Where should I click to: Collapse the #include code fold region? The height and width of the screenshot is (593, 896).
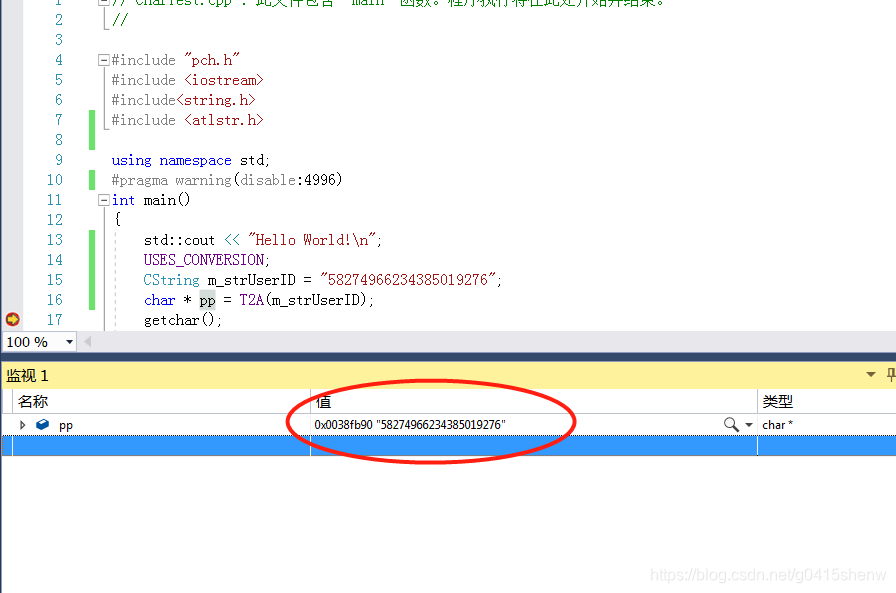click(103, 59)
